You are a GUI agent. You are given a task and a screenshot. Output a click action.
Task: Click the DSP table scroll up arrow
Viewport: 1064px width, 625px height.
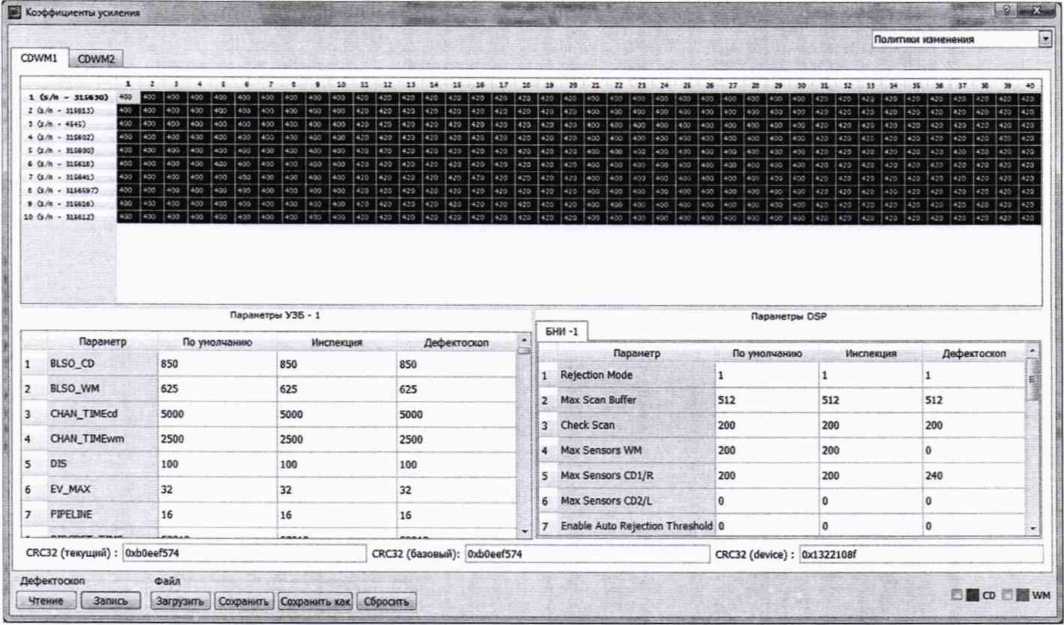tap(1033, 350)
